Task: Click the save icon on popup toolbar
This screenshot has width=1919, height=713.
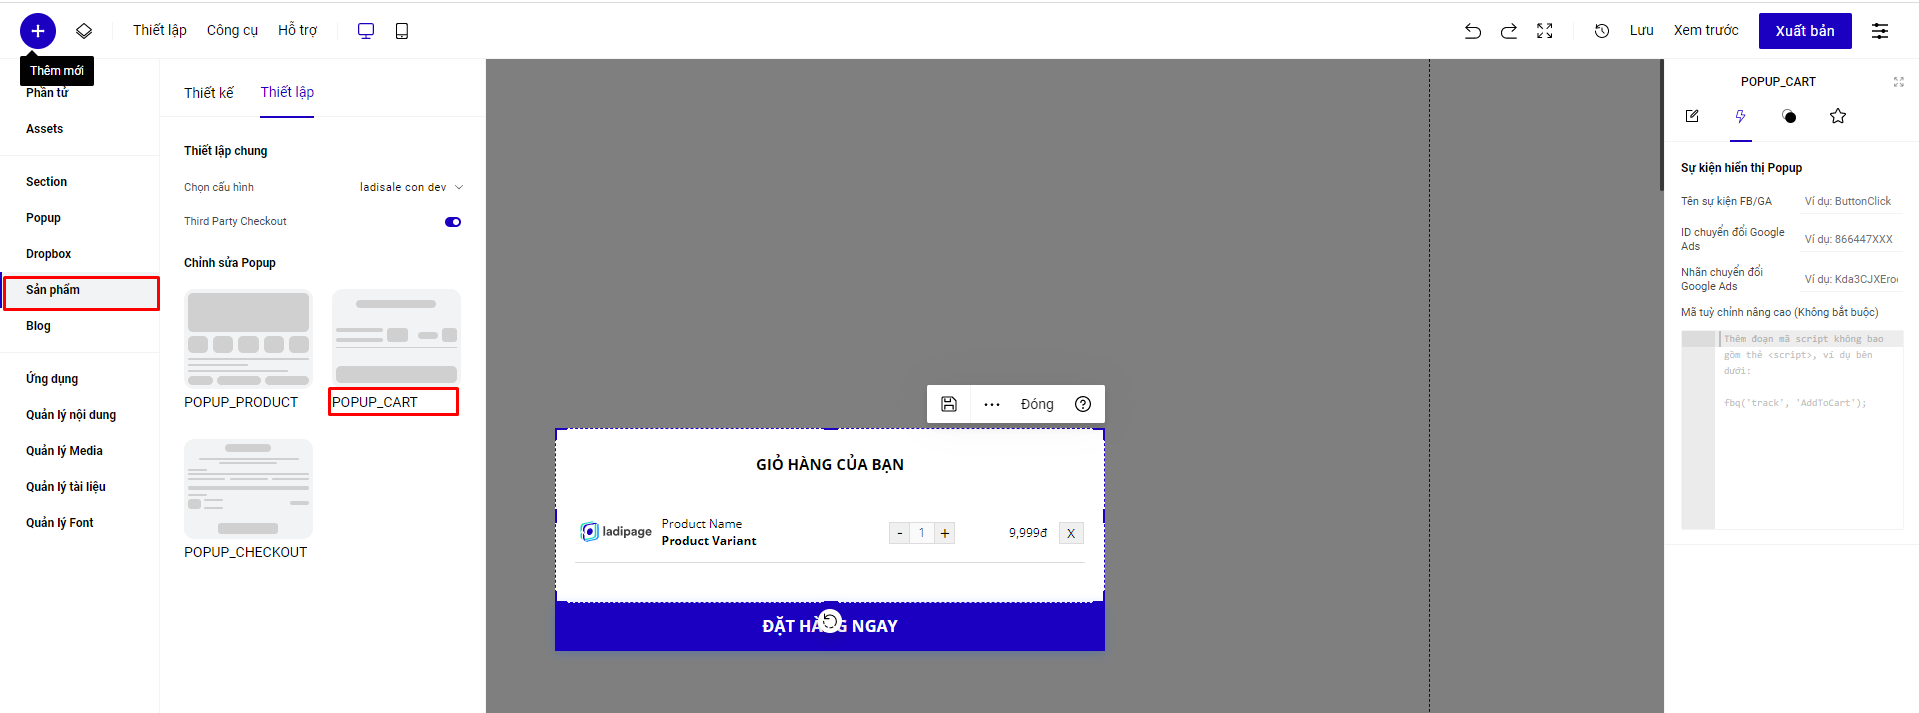Action: click(949, 404)
